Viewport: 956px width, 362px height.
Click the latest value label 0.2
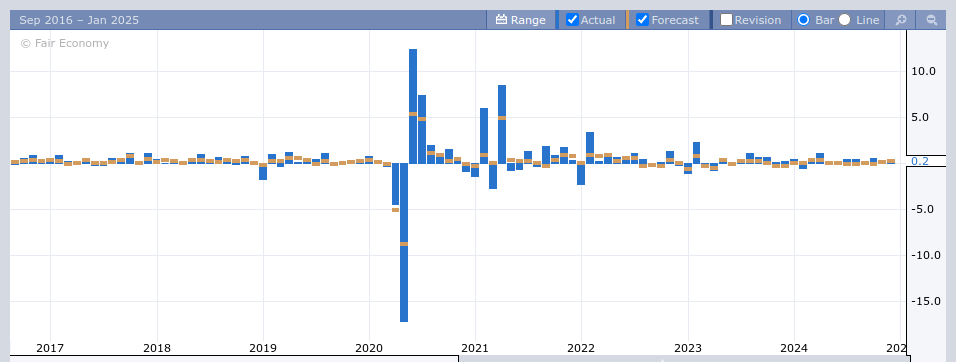919,161
